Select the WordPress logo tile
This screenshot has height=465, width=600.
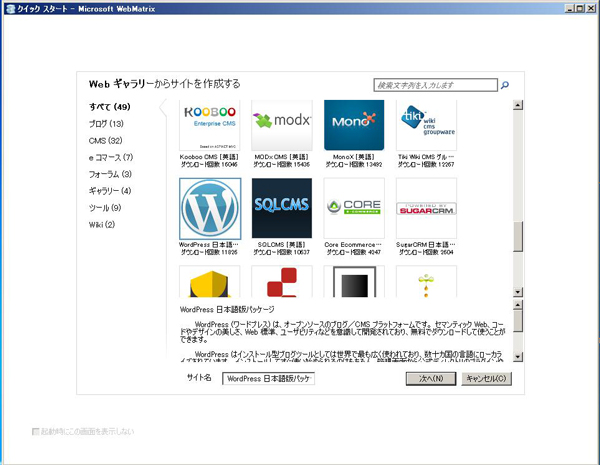click(210, 209)
